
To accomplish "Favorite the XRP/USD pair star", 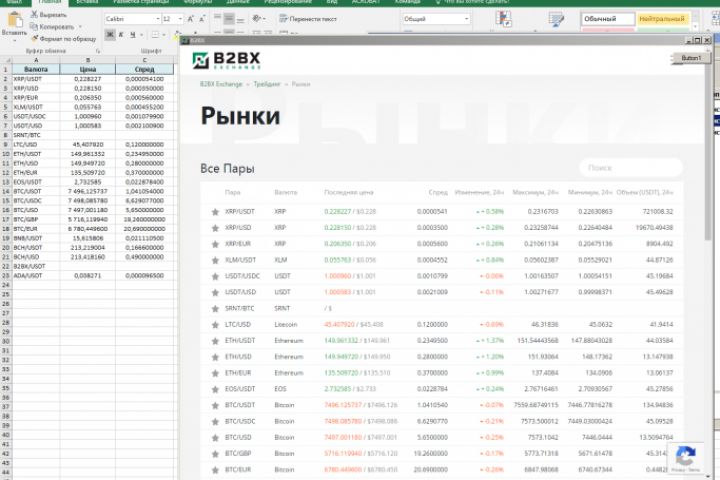I will tap(215, 228).
